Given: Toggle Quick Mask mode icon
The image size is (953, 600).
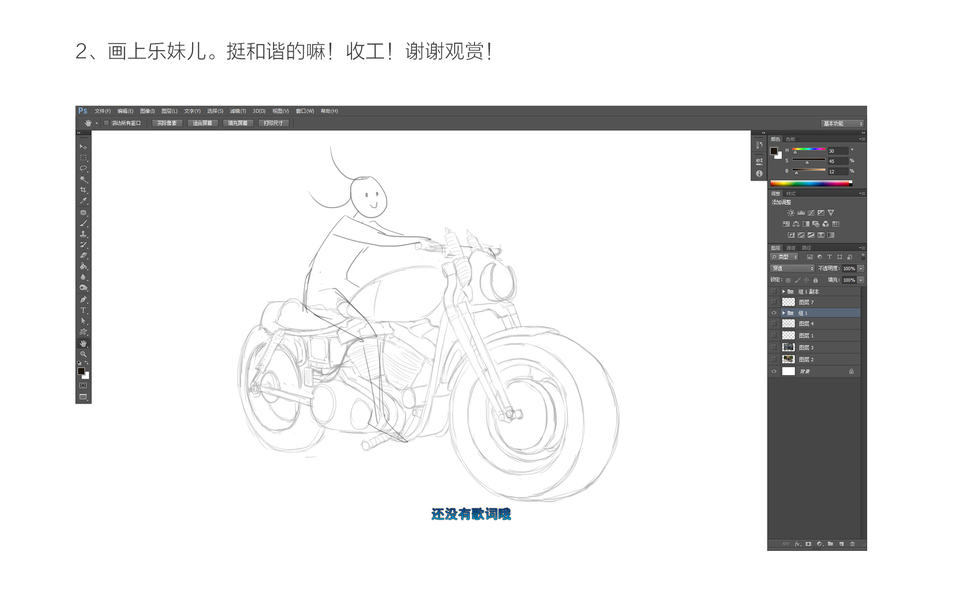Looking at the screenshot, I should coord(83,385).
